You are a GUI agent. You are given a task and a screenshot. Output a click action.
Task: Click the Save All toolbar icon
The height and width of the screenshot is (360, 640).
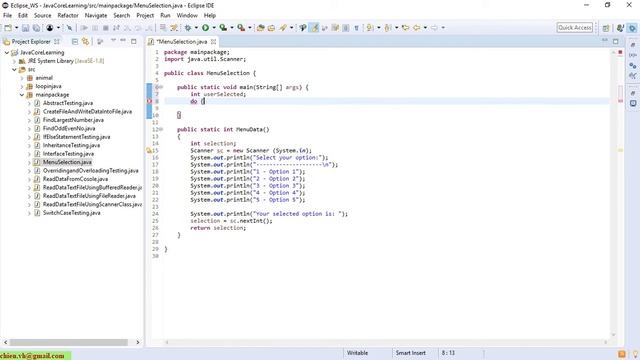coord(36,28)
